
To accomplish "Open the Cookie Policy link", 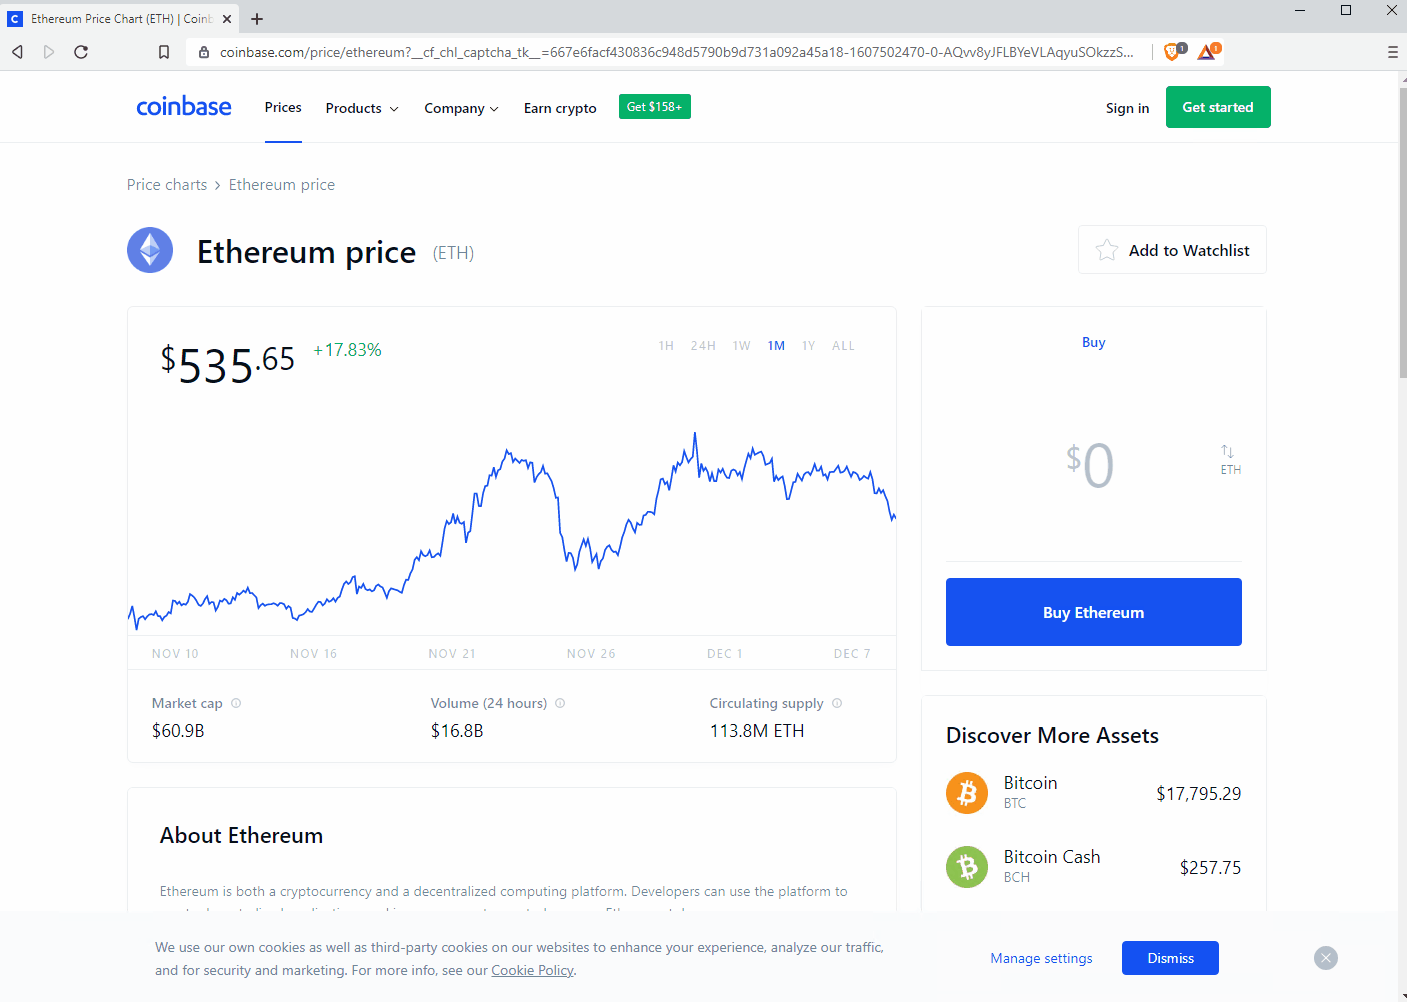I will click(x=532, y=970).
